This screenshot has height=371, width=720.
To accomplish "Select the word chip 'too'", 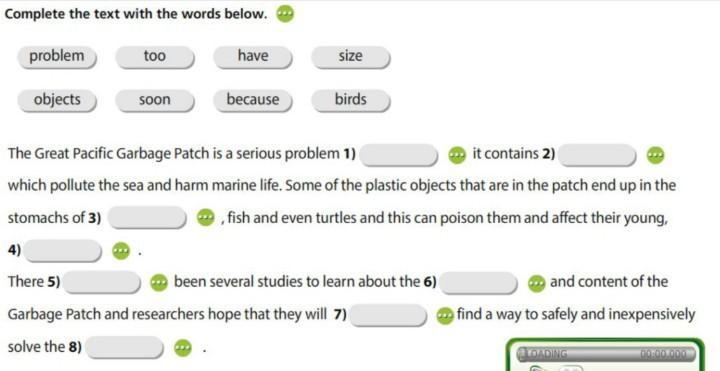I will coord(155,57).
